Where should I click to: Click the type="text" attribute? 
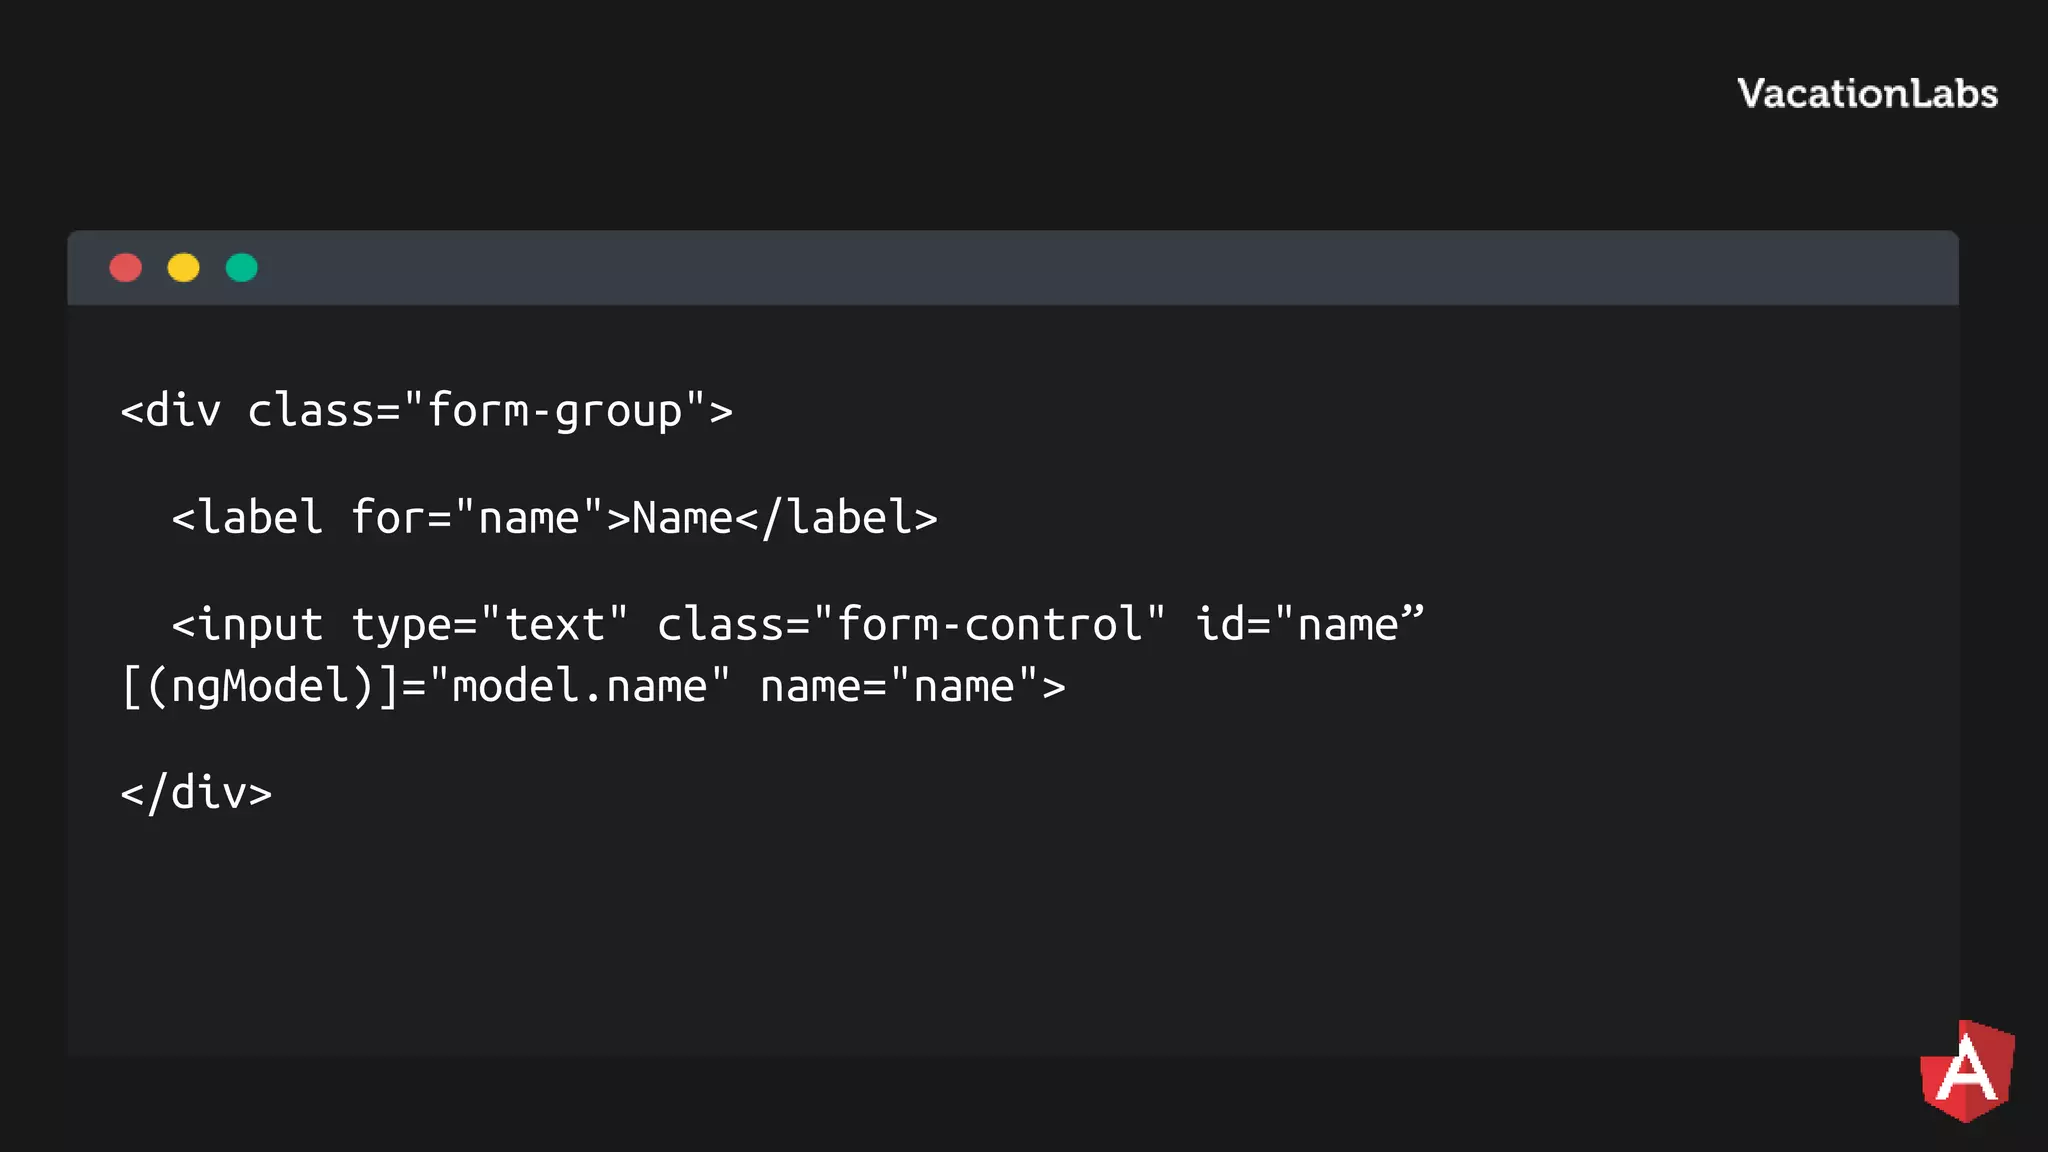(490, 626)
